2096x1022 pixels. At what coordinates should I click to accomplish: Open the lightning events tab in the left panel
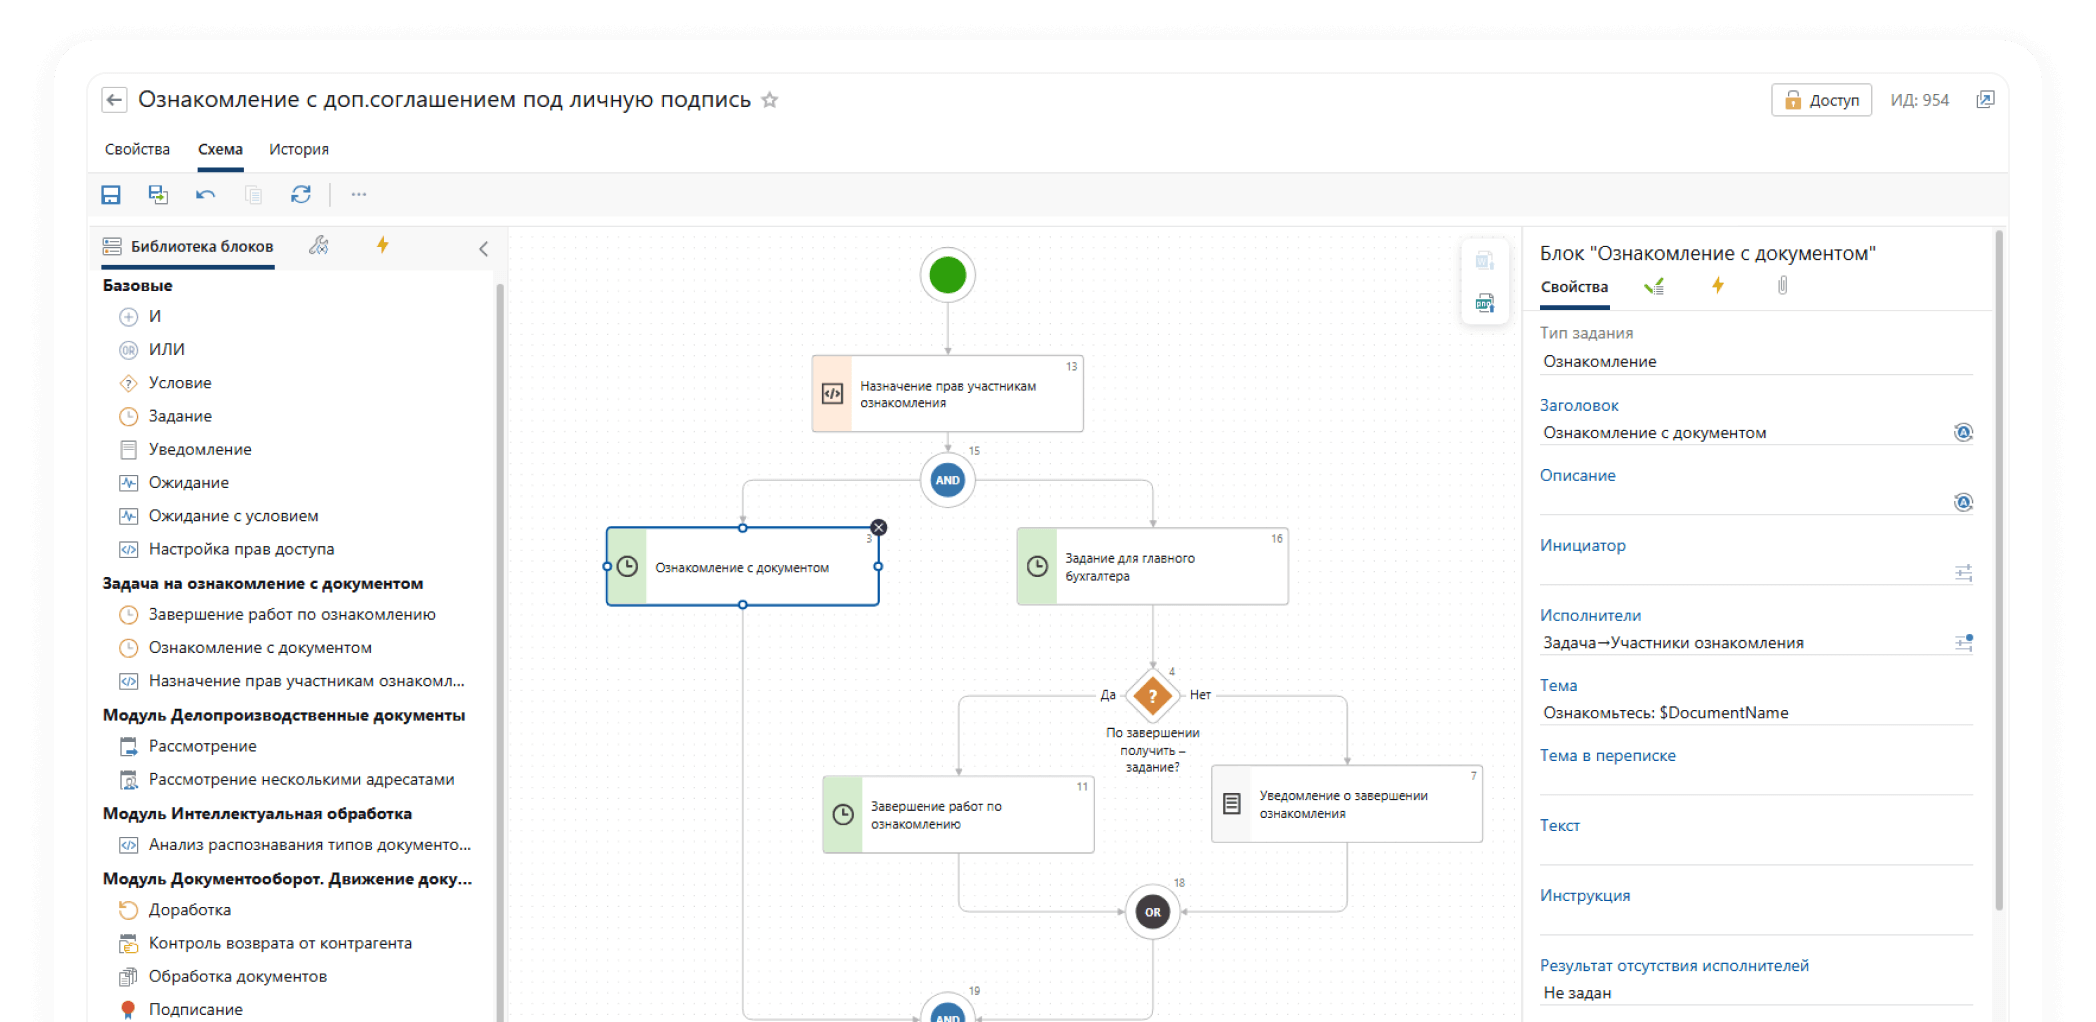[382, 245]
